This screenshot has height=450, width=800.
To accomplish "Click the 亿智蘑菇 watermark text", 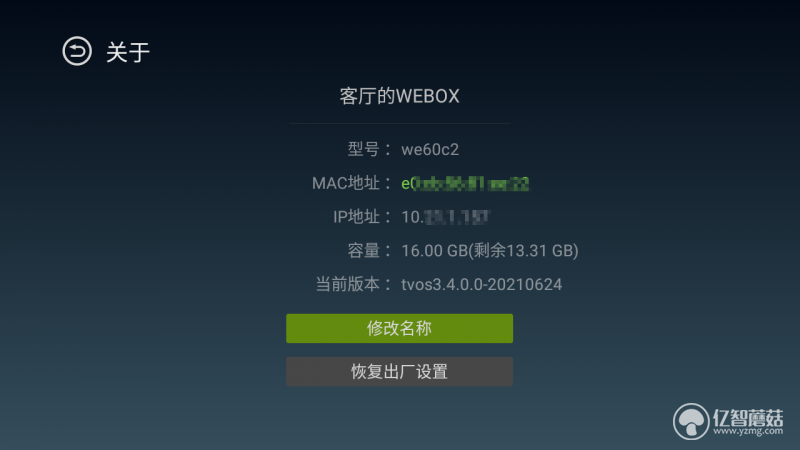I will click(x=748, y=418).
